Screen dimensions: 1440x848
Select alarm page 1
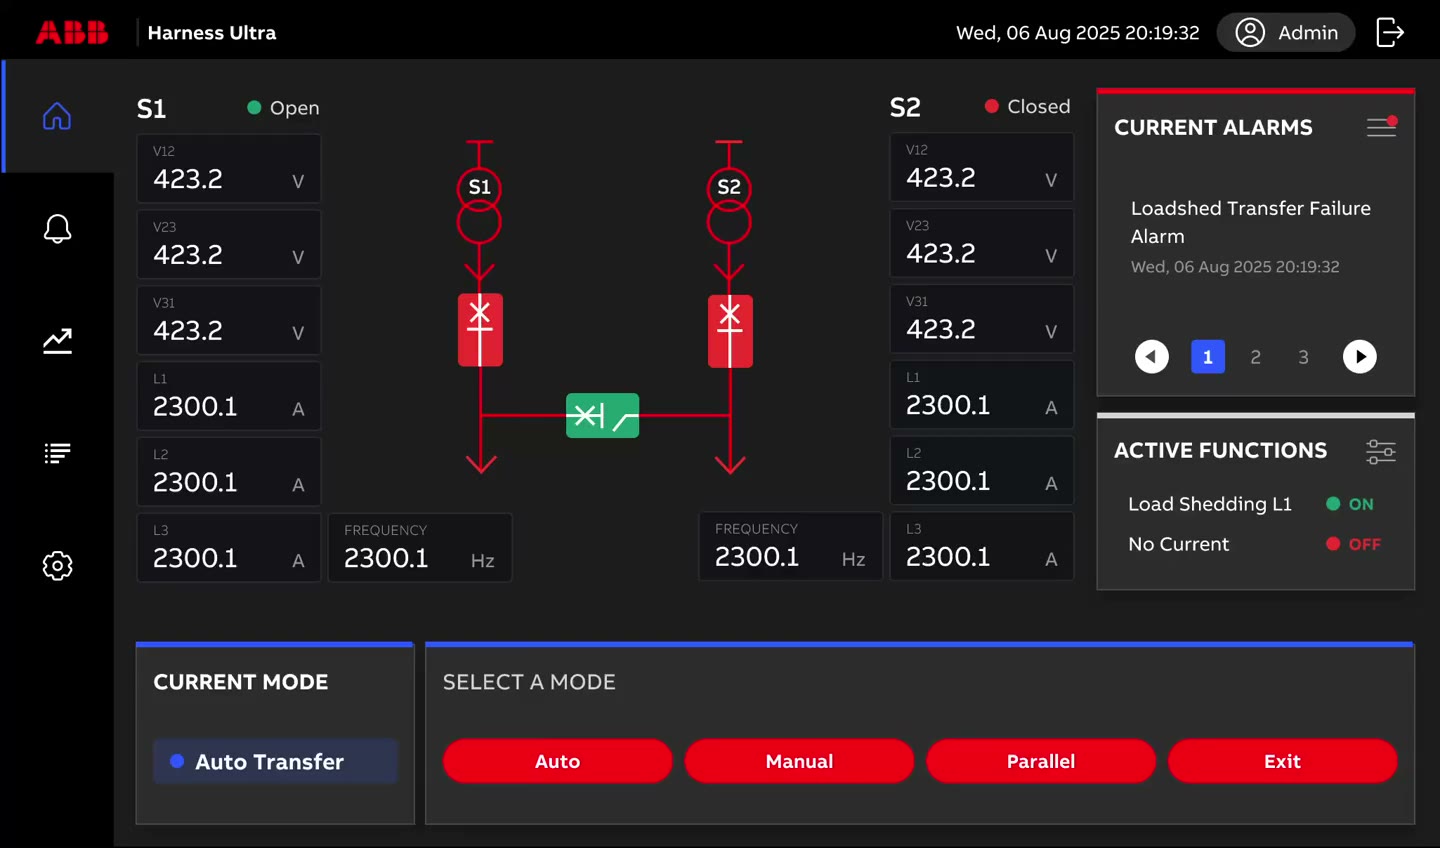pyautogui.click(x=1208, y=357)
